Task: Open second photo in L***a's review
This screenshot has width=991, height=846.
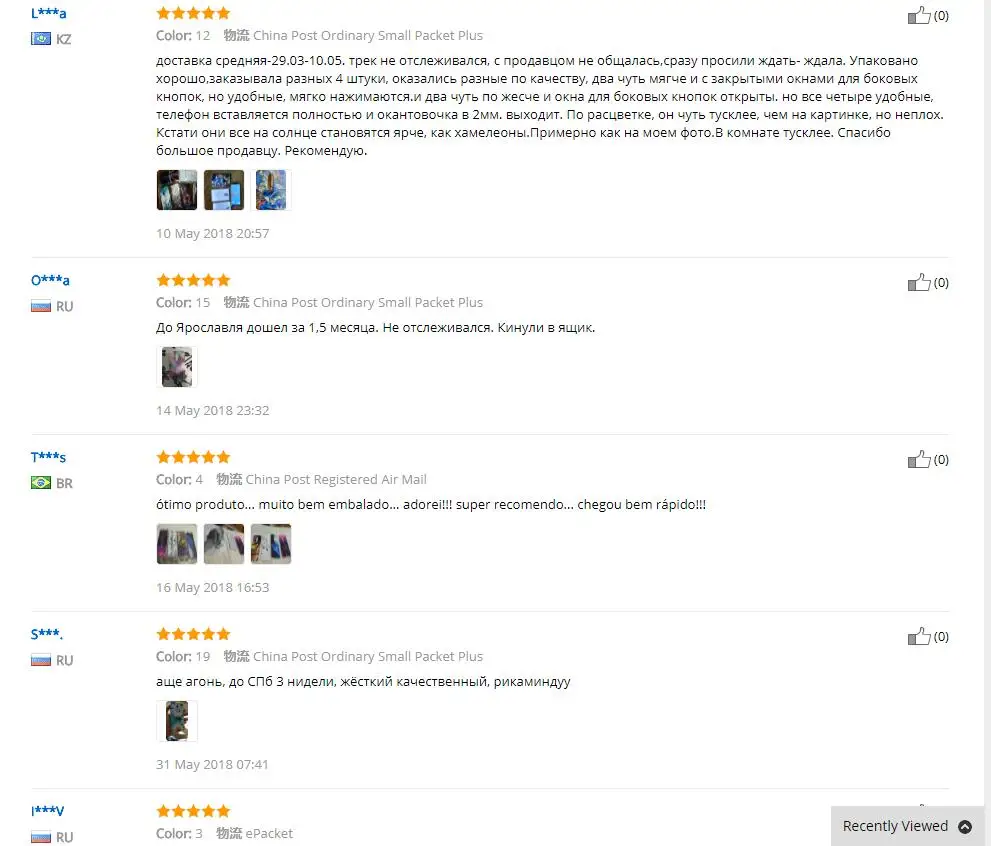Action: [x=224, y=190]
